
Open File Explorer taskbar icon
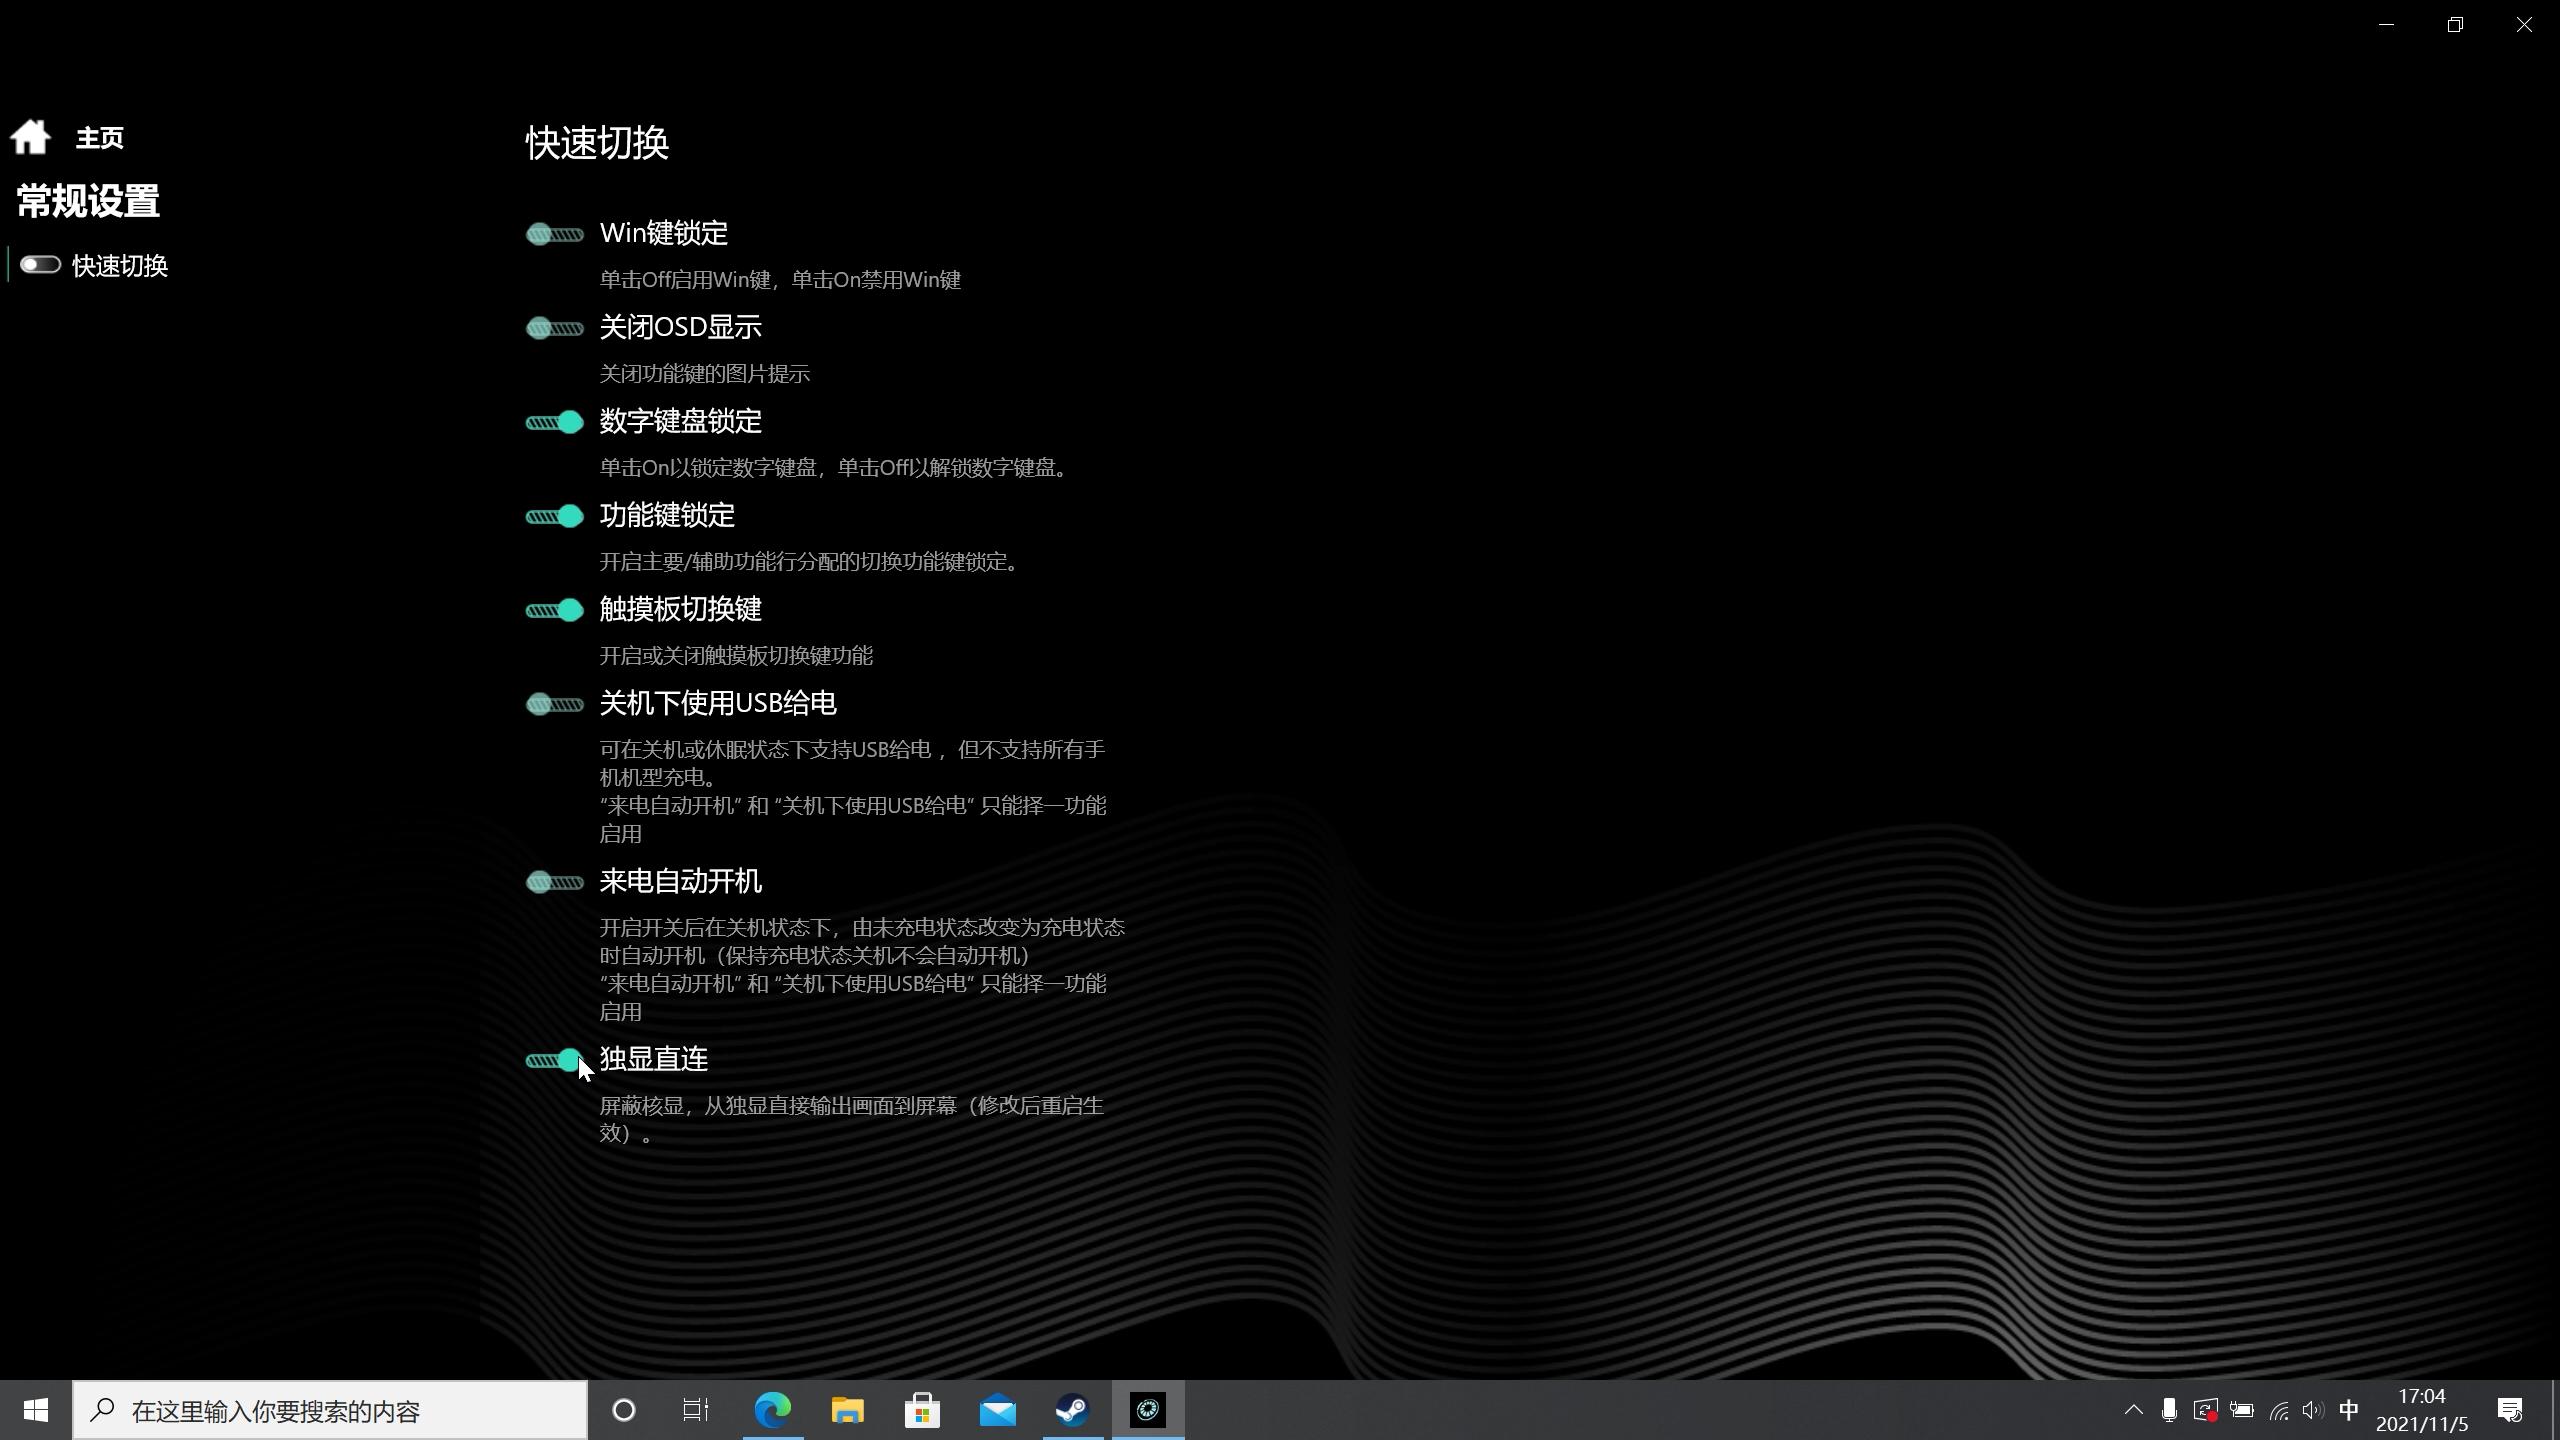click(x=847, y=1411)
